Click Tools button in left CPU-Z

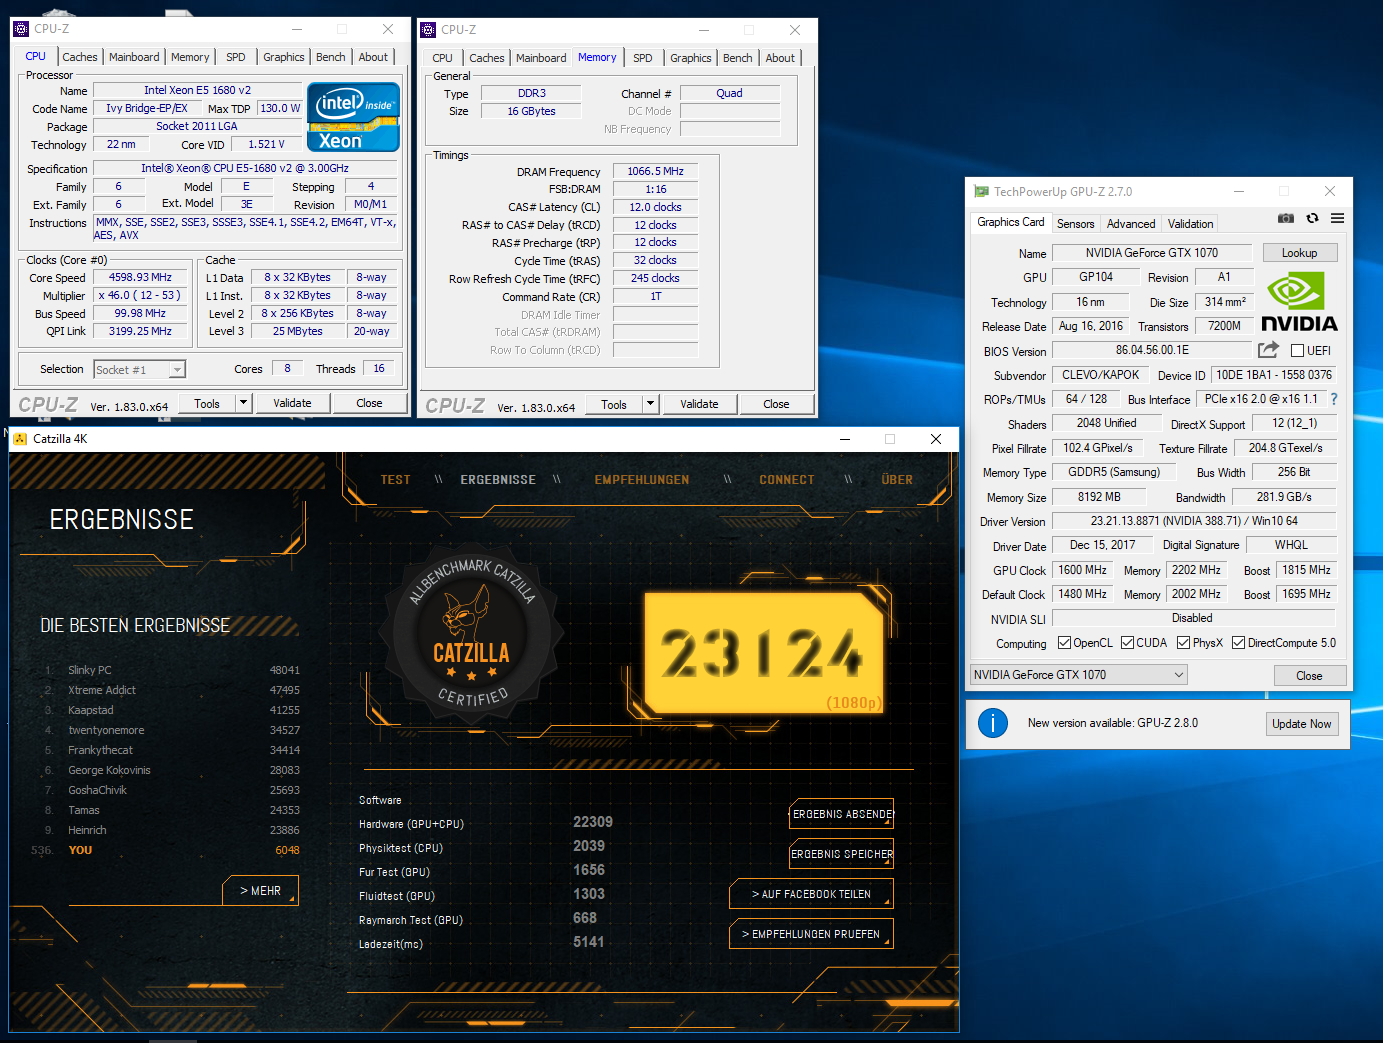tap(207, 403)
